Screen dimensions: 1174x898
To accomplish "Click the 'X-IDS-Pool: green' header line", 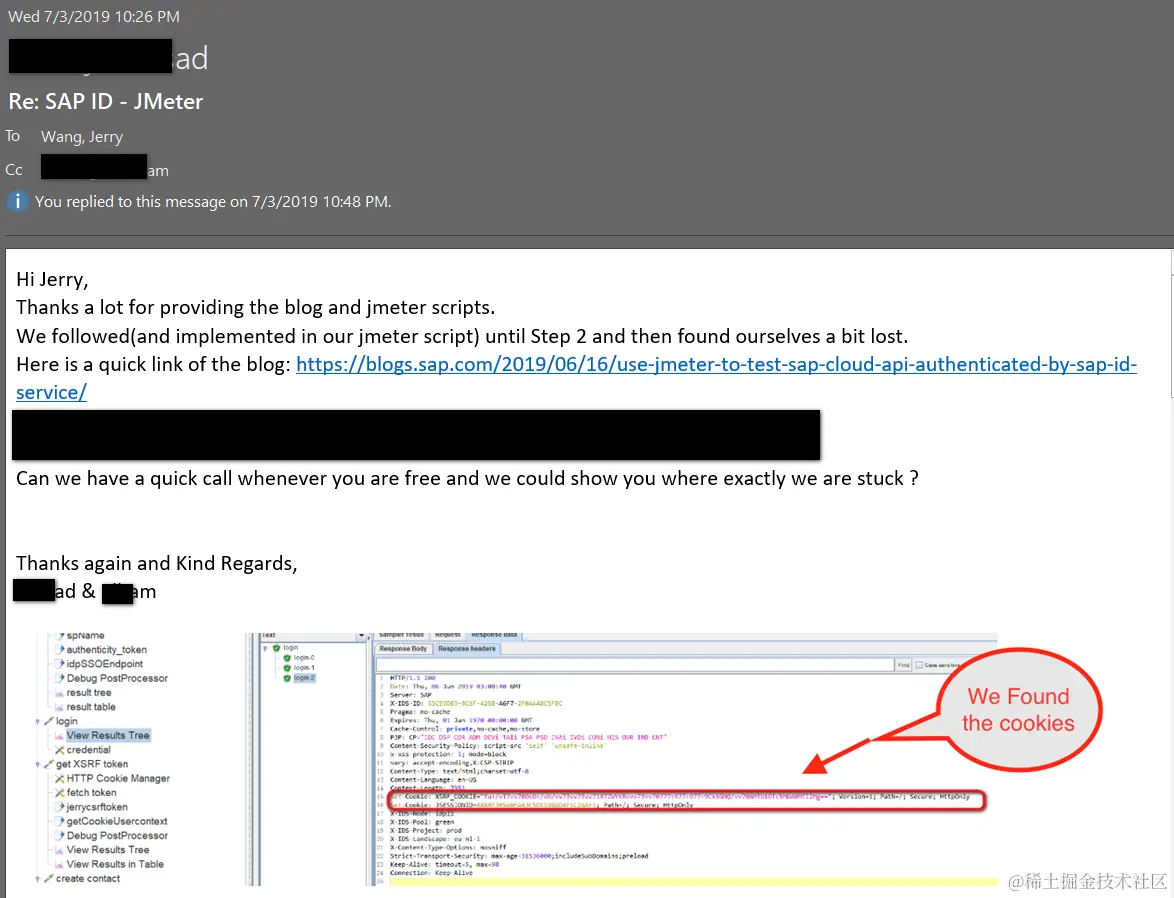I will tap(422, 822).
